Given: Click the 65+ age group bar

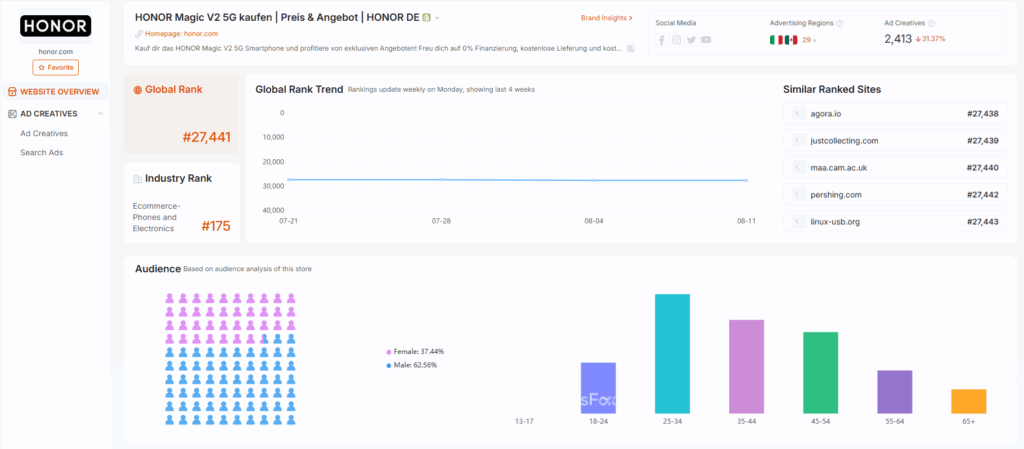Looking at the screenshot, I should tap(968, 401).
